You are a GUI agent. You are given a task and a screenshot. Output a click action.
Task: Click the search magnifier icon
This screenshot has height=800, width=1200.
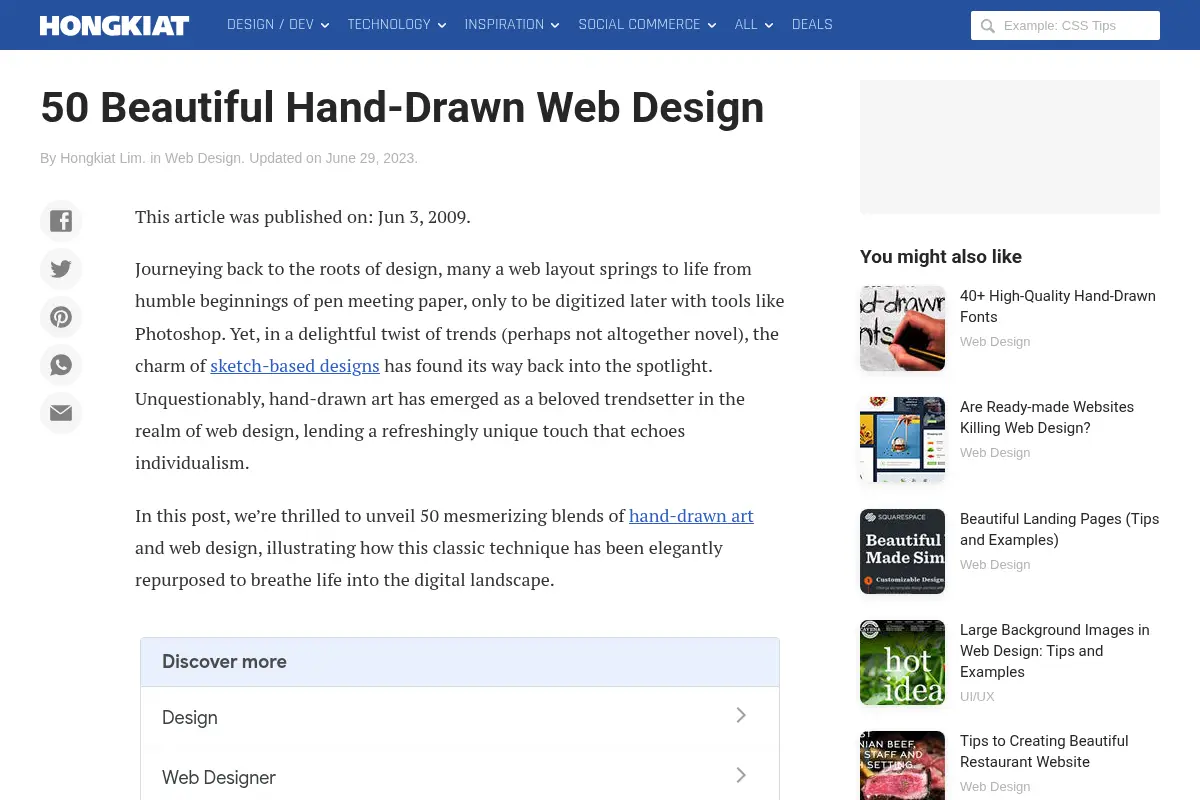(988, 26)
